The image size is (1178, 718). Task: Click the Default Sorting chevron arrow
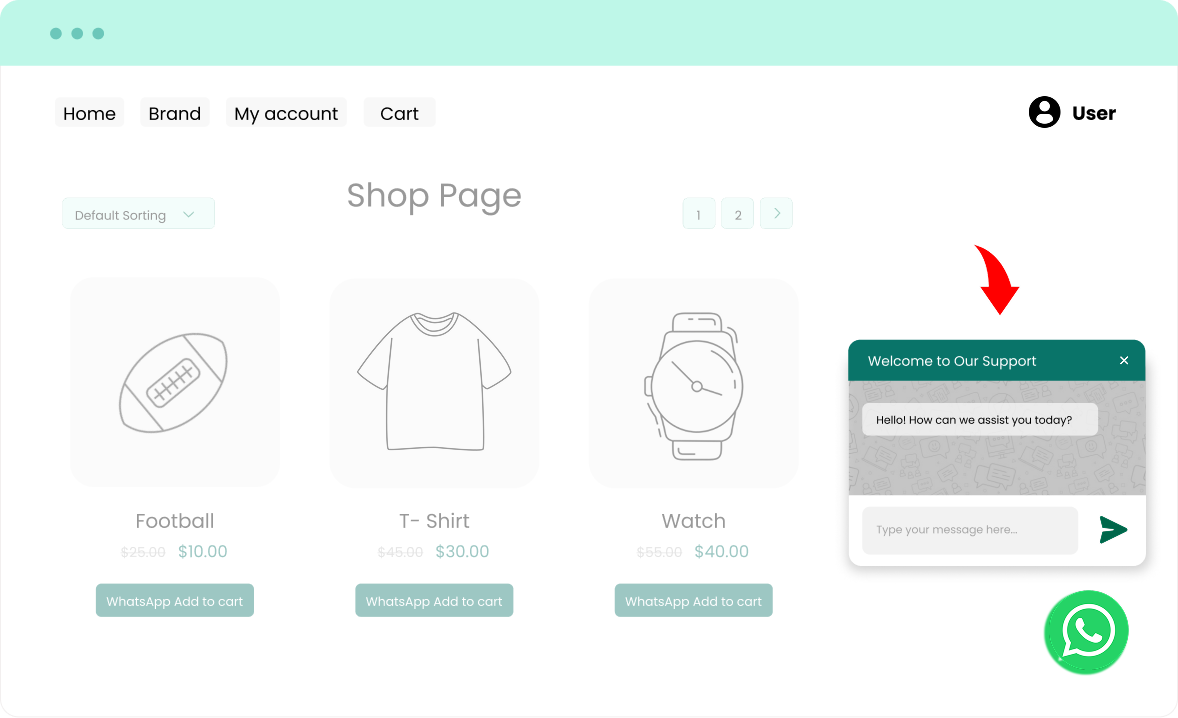189,215
